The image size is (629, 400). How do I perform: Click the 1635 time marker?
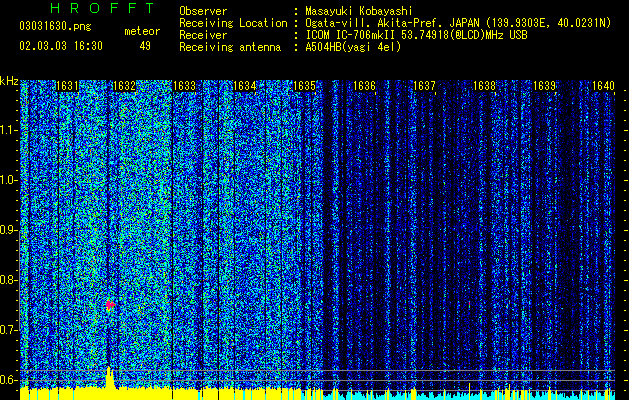click(x=304, y=86)
